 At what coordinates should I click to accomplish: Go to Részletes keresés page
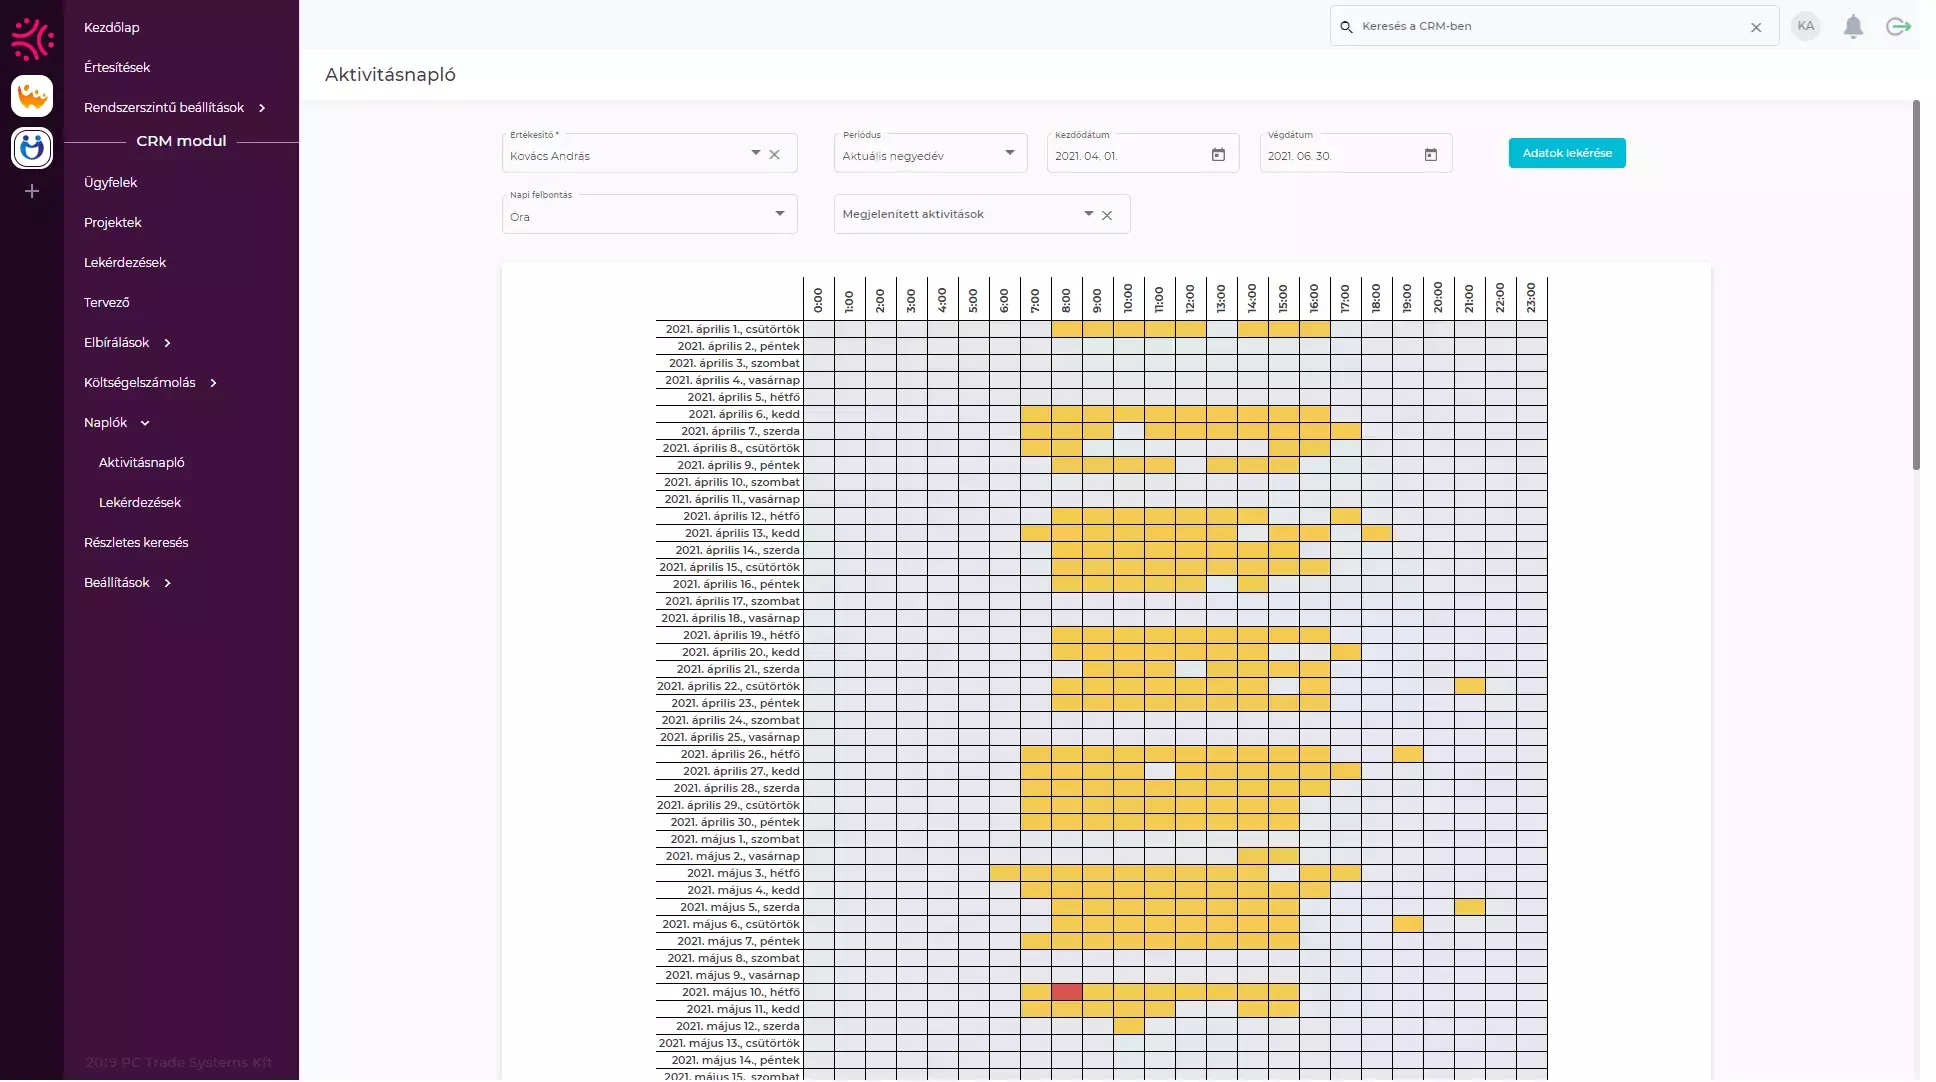coord(136,542)
